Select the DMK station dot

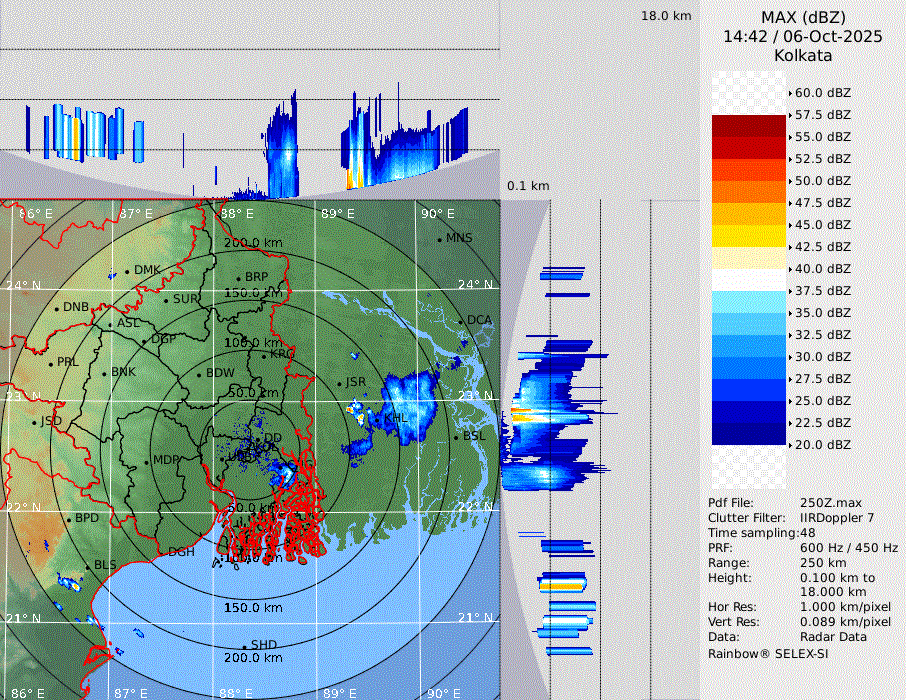coord(129,270)
